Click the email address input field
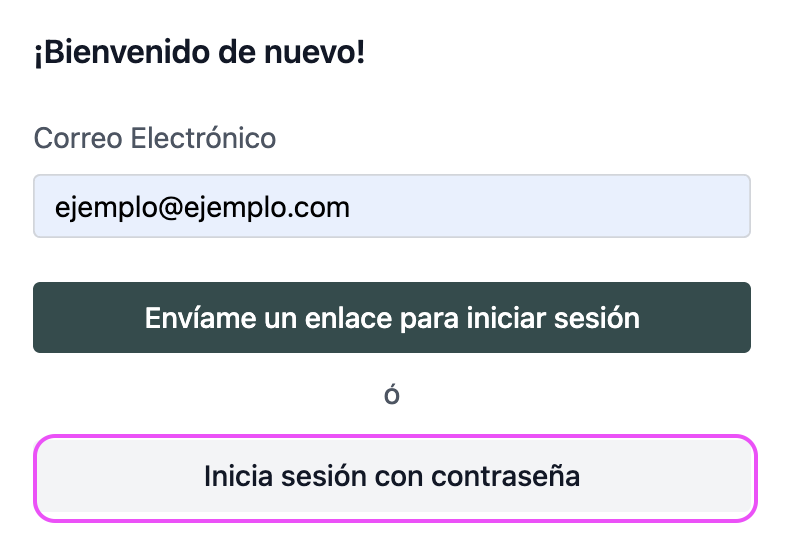 pos(391,207)
